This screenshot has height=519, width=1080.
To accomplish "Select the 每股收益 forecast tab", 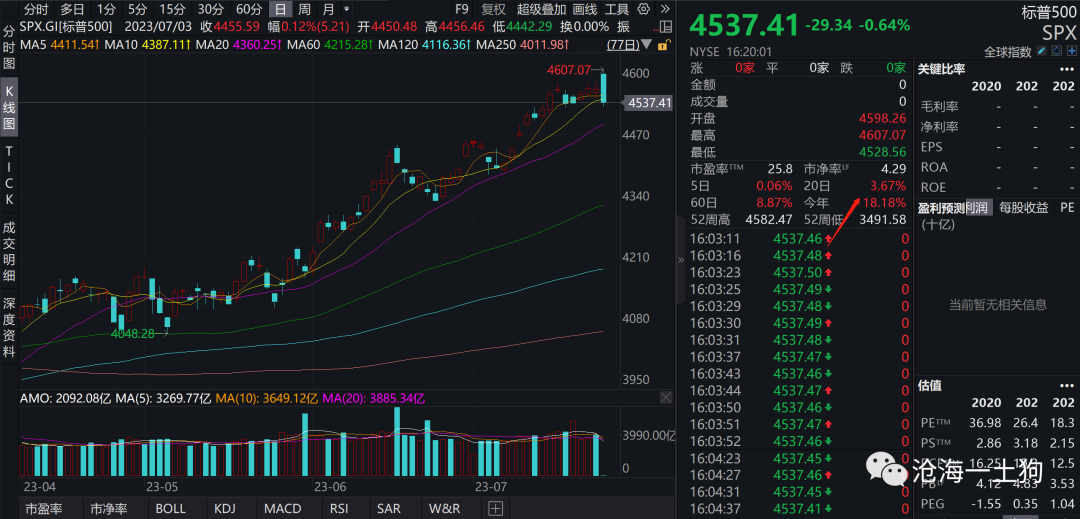I will (x=1024, y=207).
